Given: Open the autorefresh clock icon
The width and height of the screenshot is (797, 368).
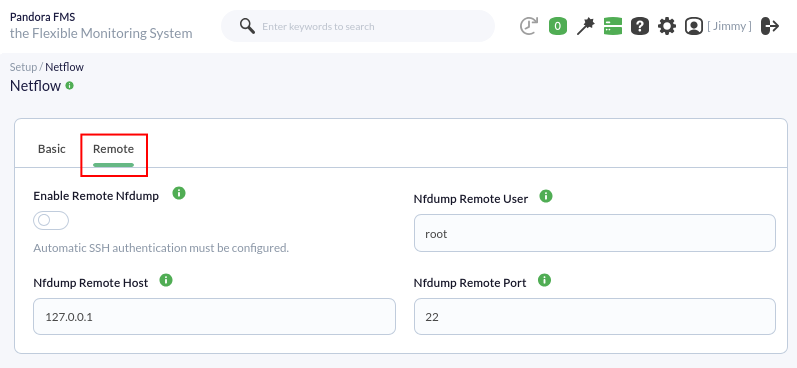Looking at the screenshot, I should point(529,26).
